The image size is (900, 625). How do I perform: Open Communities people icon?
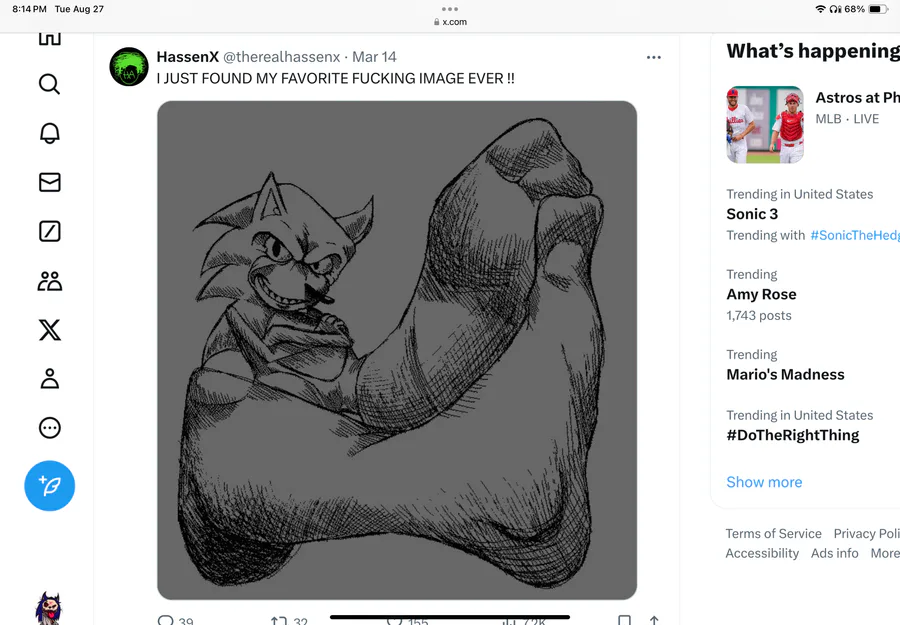49,281
